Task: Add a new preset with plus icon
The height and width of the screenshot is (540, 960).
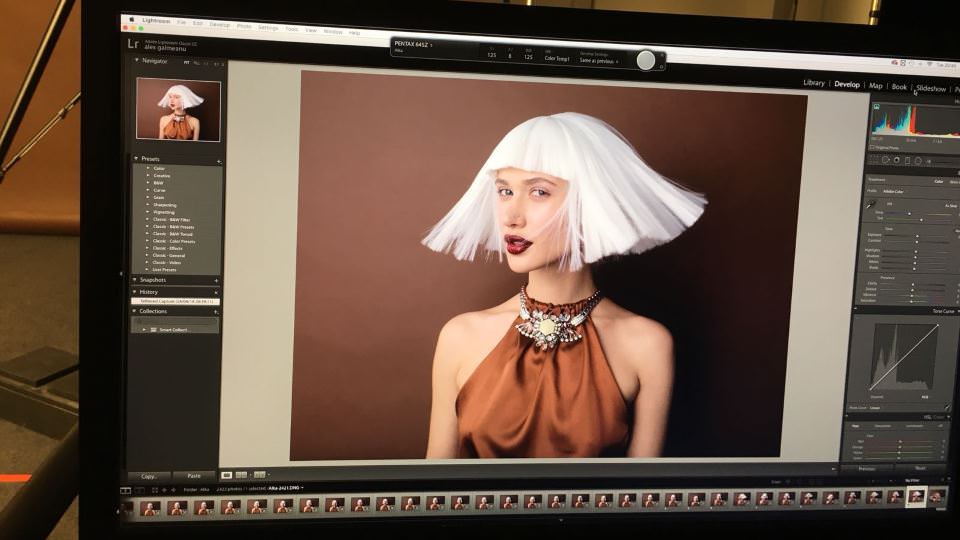Action: [219, 162]
